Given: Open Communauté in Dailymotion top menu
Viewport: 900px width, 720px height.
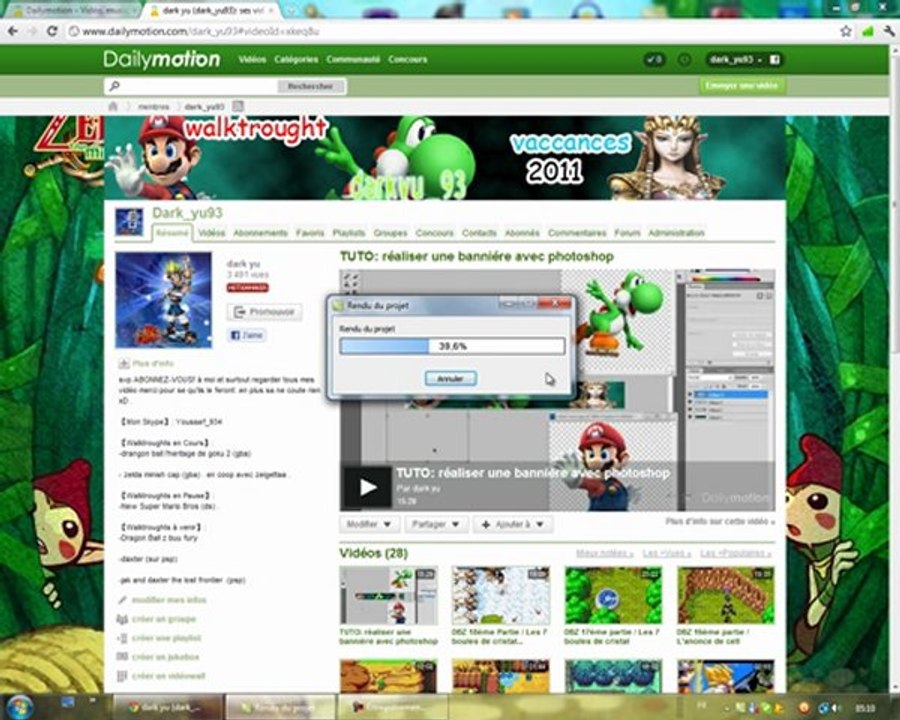Looking at the screenshot, I should click(353, 59).
